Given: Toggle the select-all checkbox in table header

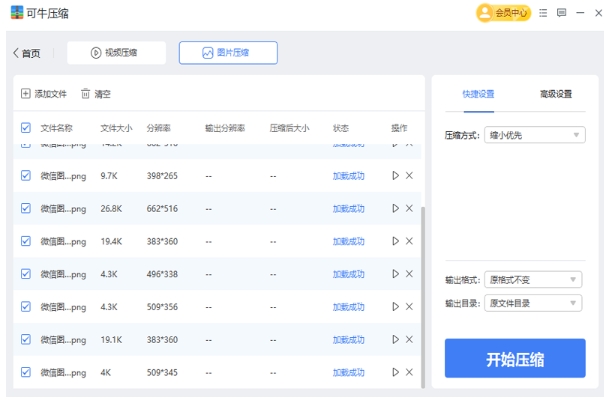Looking at the screenshot, I should [x=26, y=128].
